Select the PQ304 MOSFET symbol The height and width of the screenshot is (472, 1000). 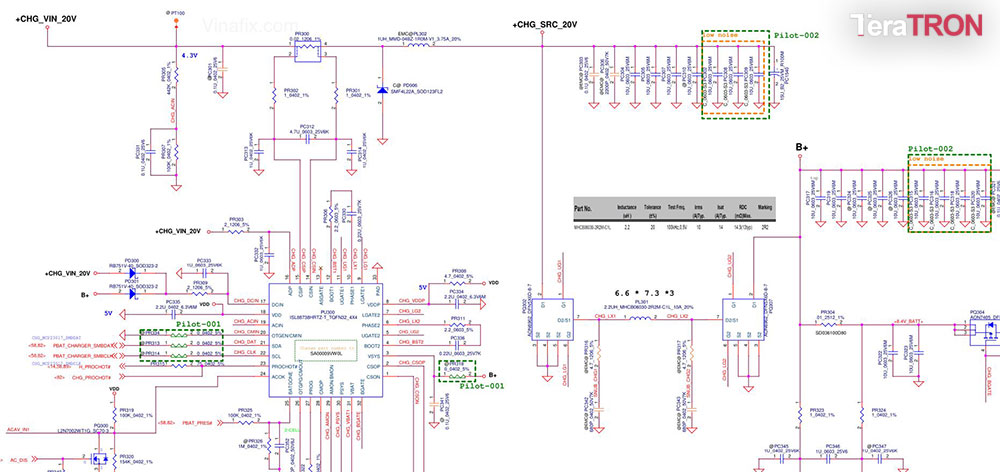[x=985, y=332]
